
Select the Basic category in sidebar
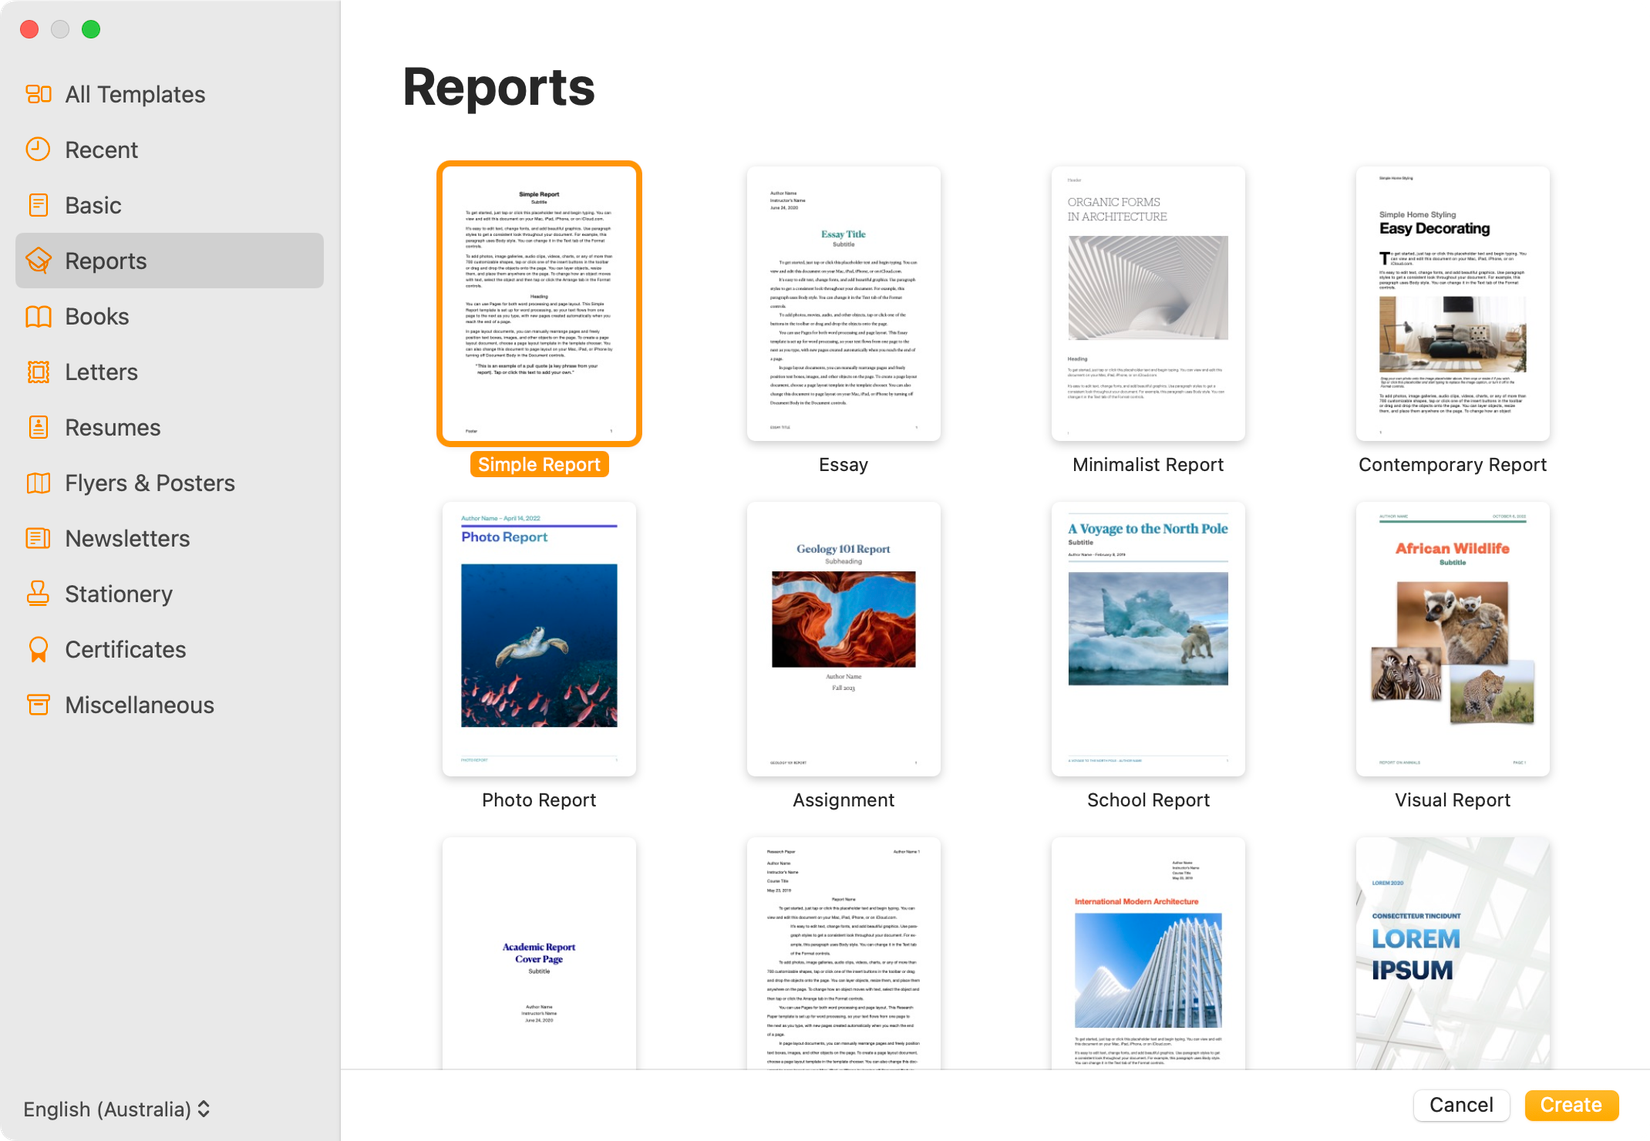point(93,204)
